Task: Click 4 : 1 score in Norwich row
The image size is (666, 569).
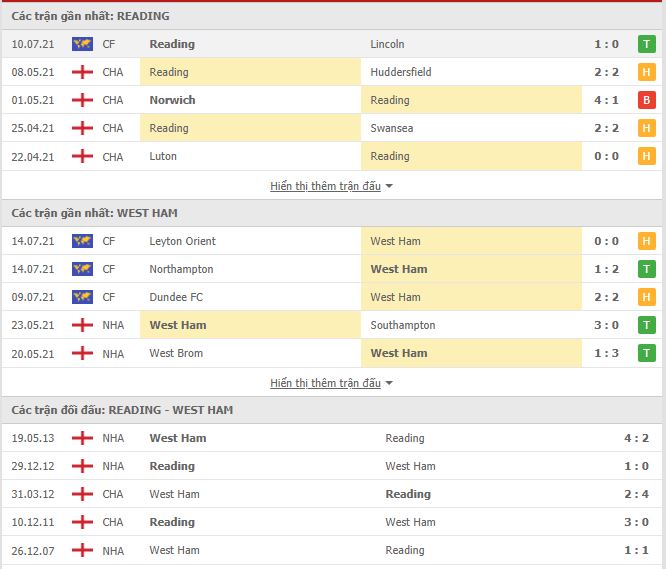Action: click(606, 100)
